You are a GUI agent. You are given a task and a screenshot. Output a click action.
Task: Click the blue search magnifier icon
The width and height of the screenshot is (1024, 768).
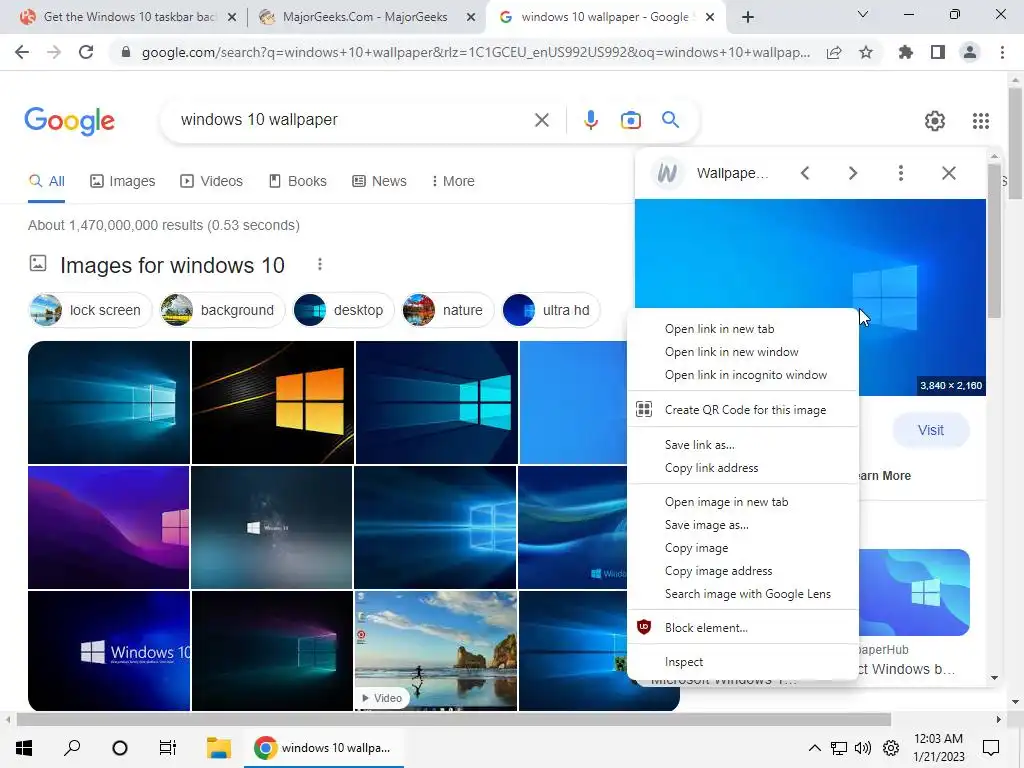670,120
